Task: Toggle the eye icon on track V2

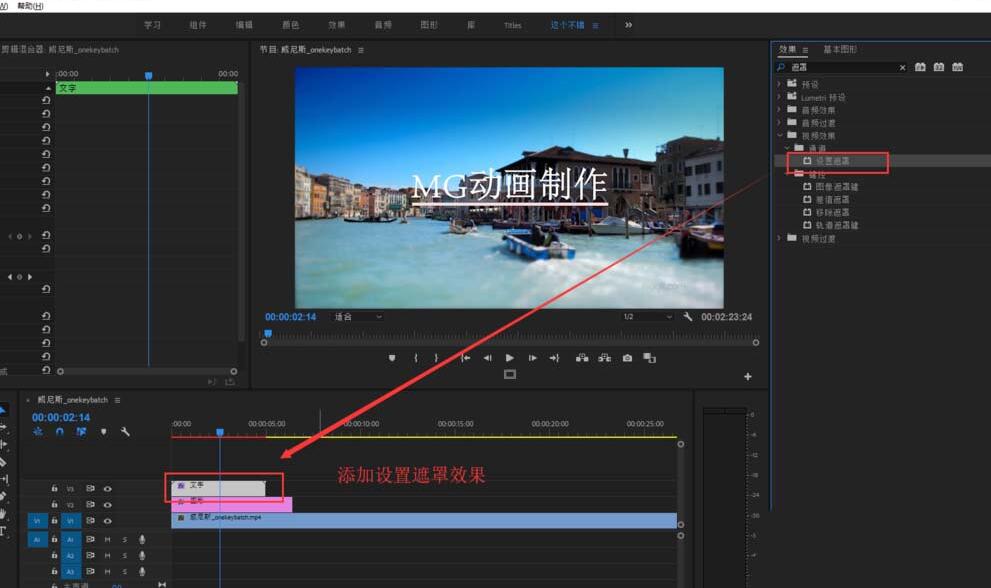Action: coord(108,504)
